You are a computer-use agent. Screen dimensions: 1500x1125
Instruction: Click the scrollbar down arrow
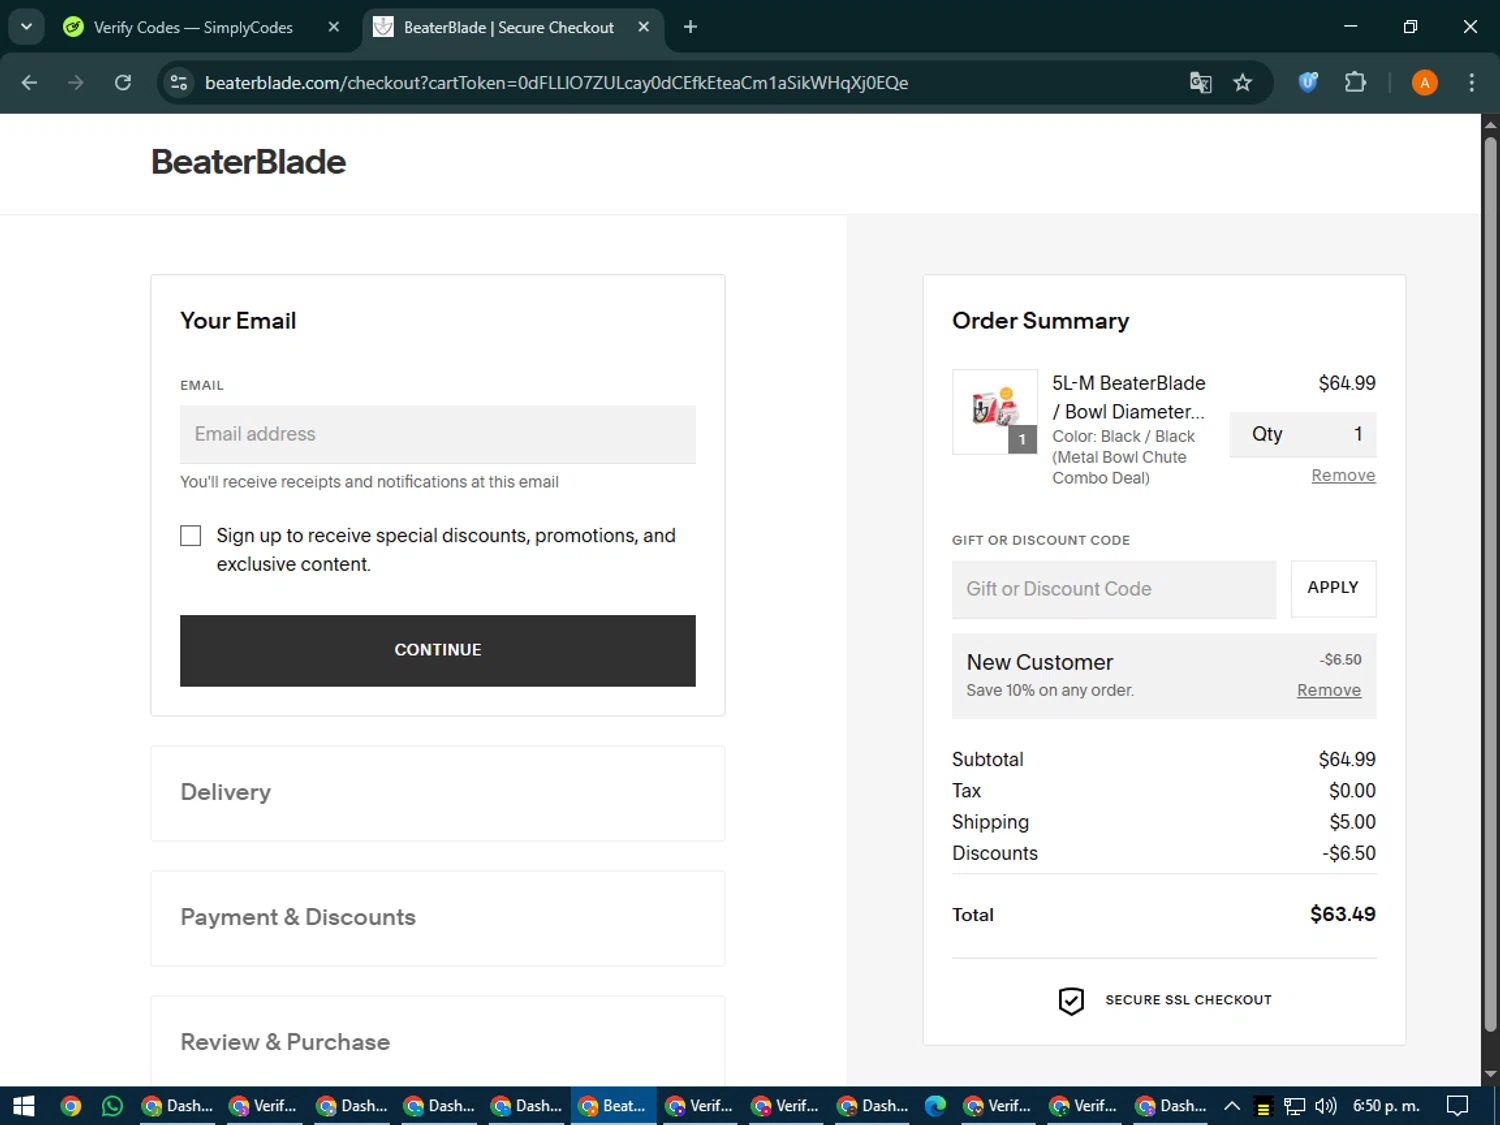[x=1490, y=1075]
